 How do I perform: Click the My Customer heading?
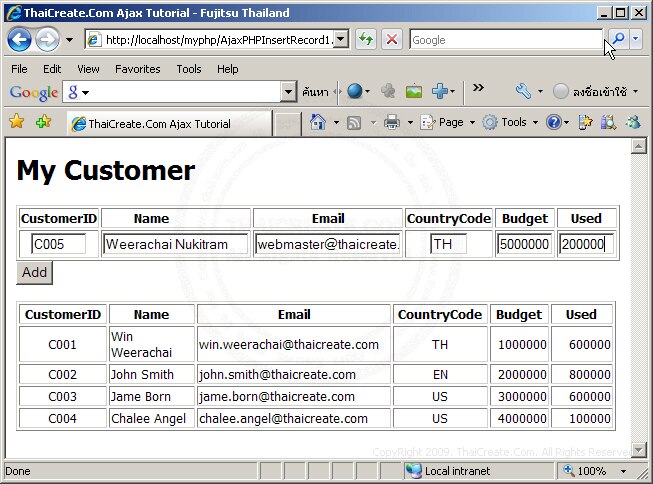[x=106, y=171]
